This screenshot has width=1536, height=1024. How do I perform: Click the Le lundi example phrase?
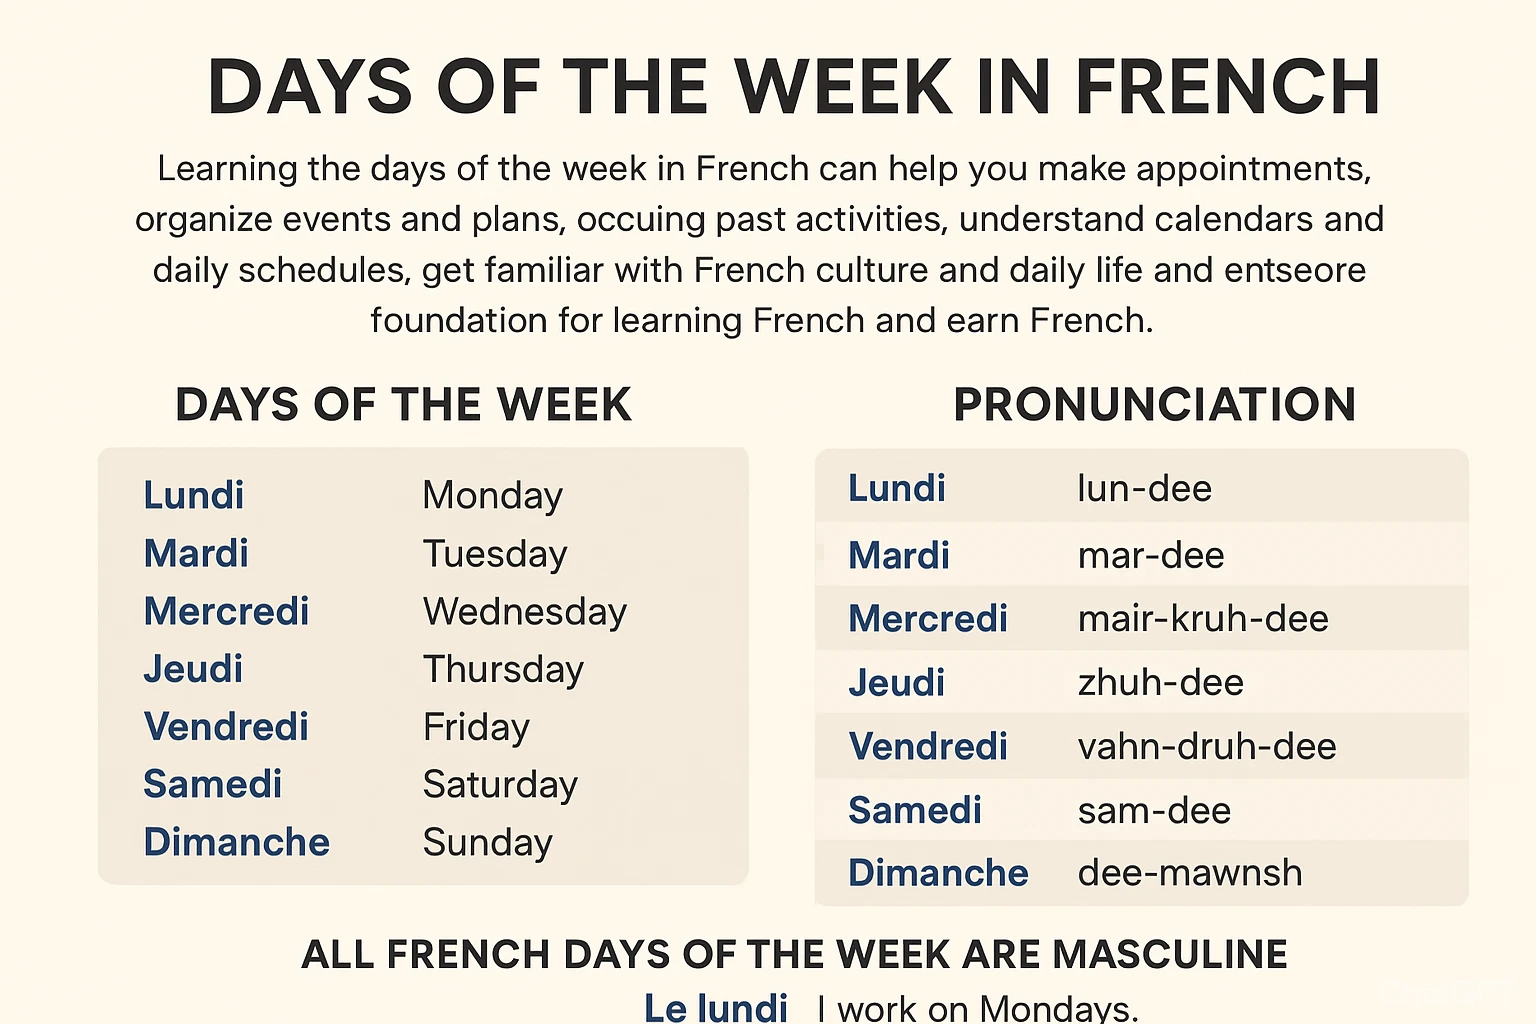716,1007
